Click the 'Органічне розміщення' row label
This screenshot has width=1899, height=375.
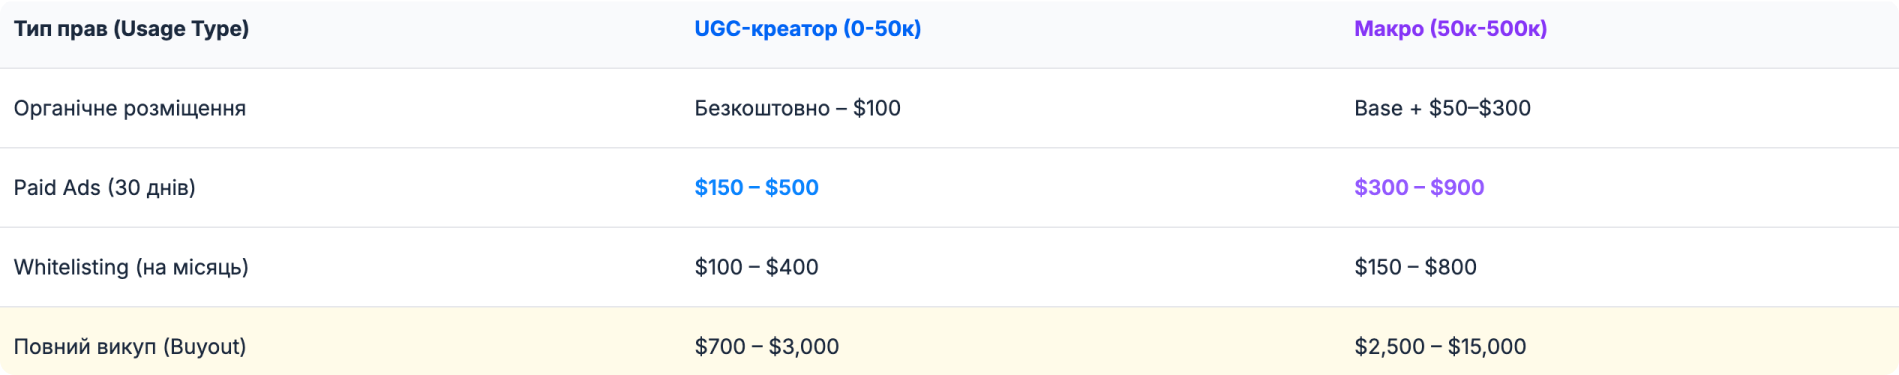pyautogui.click(x=130, y=108)
